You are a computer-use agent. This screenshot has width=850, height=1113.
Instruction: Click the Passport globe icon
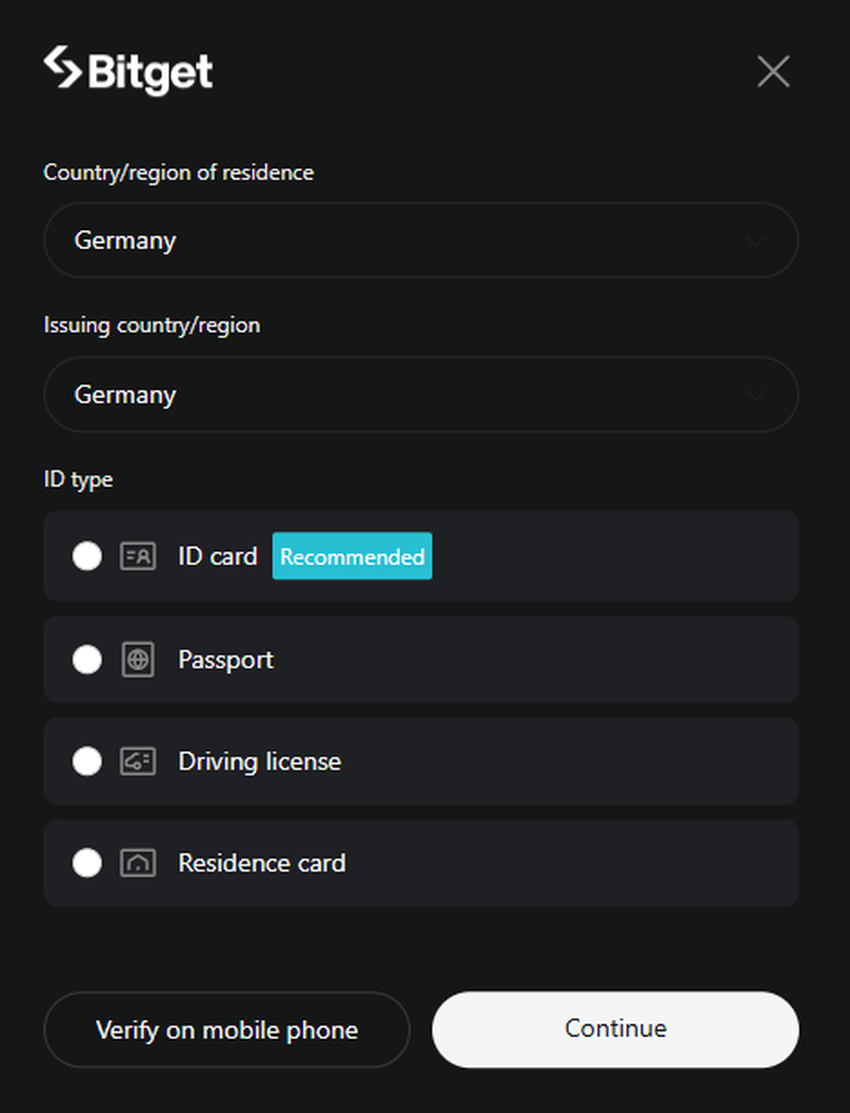(x=138, y=660)
